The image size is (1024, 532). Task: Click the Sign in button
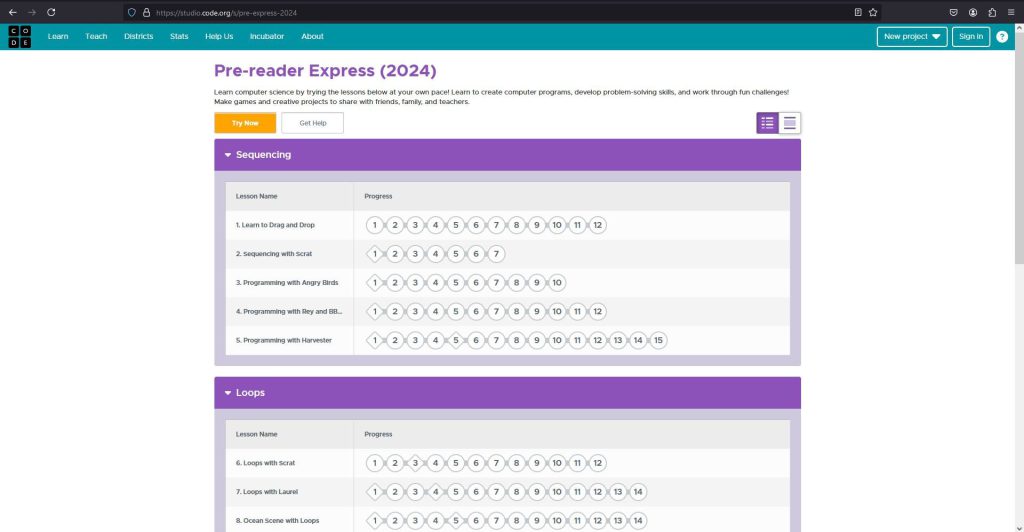(x=970, y=37)
